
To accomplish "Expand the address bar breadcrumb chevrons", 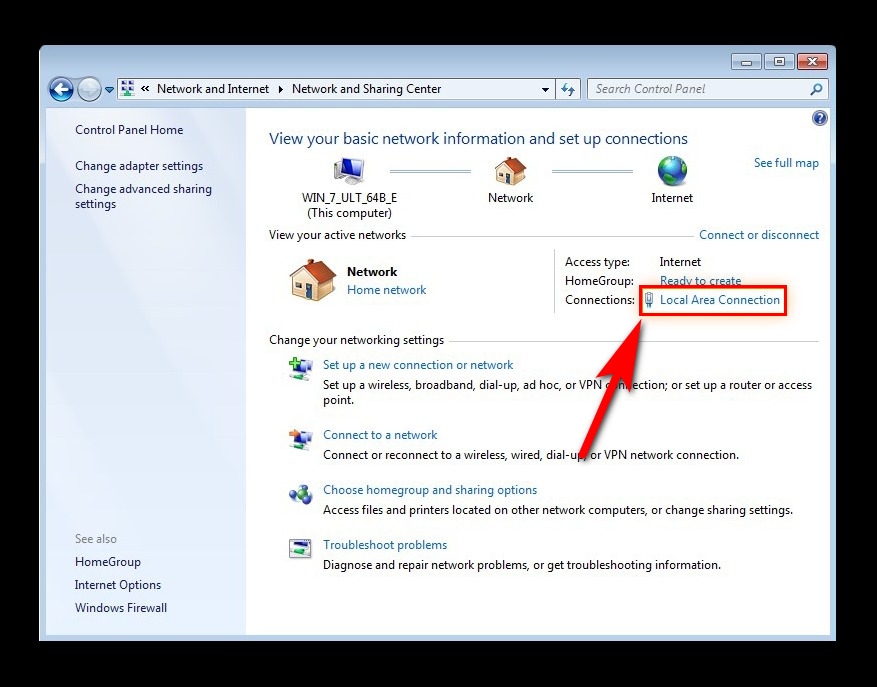I will point(145,88).
